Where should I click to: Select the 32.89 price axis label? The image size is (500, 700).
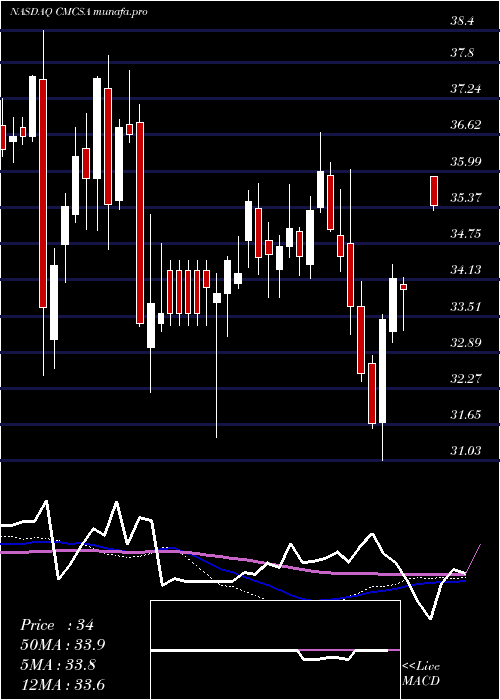(x=465, y=343)
